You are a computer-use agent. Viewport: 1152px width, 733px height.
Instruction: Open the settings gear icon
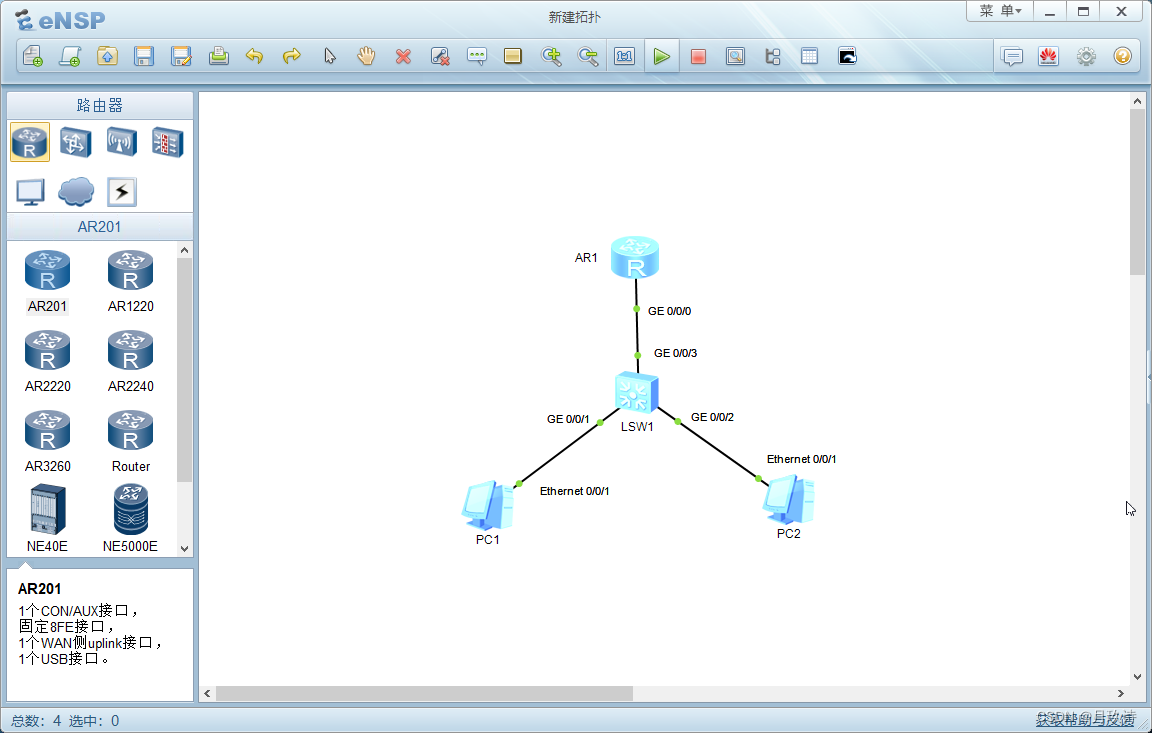(1086, 57)
